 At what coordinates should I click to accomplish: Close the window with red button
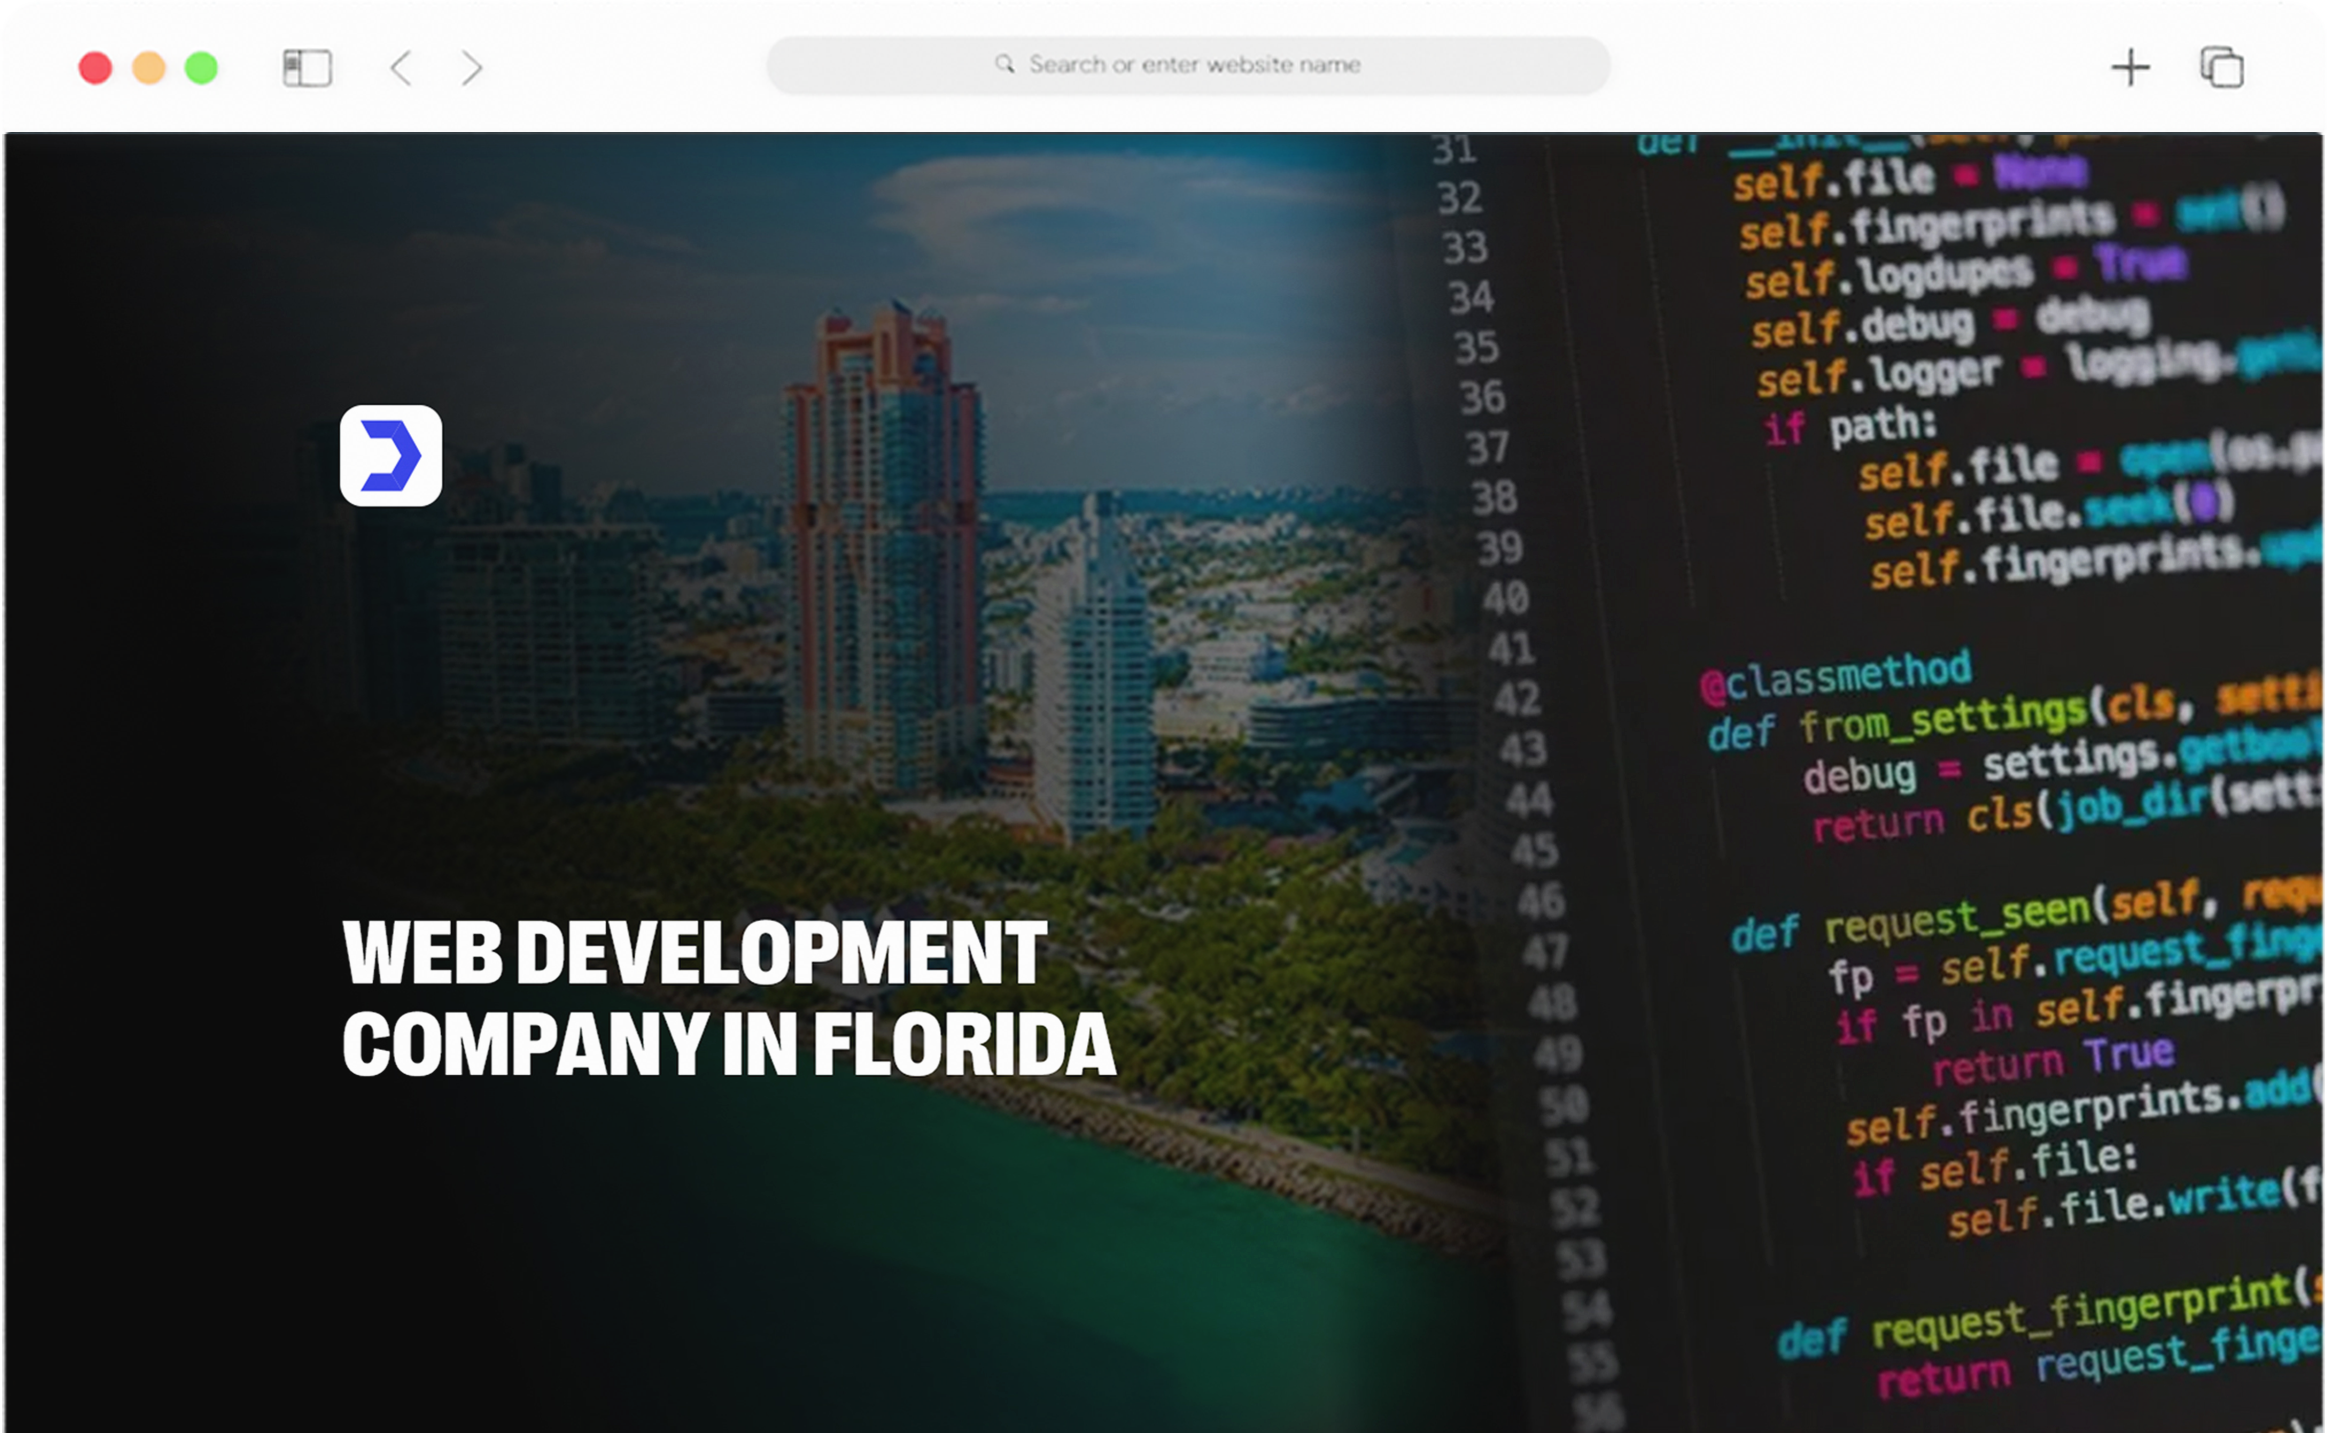96,68
